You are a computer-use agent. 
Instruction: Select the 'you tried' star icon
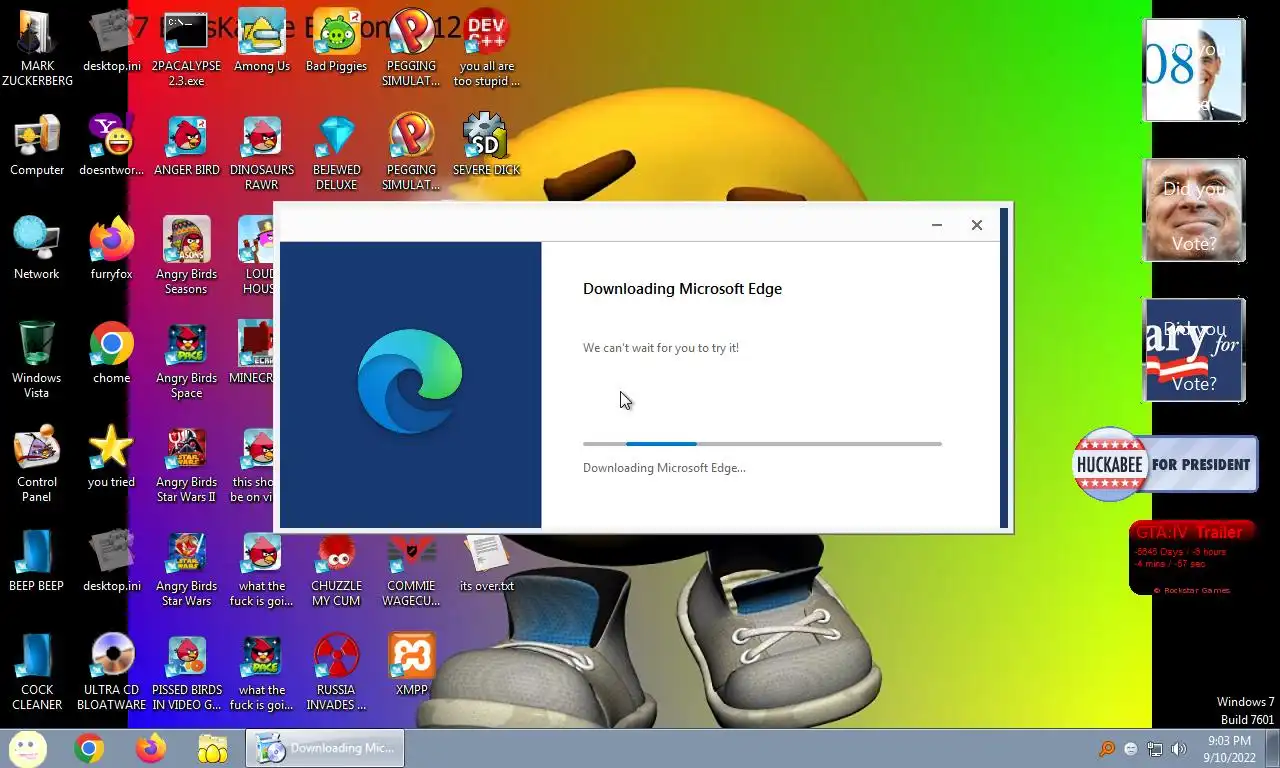111,456
